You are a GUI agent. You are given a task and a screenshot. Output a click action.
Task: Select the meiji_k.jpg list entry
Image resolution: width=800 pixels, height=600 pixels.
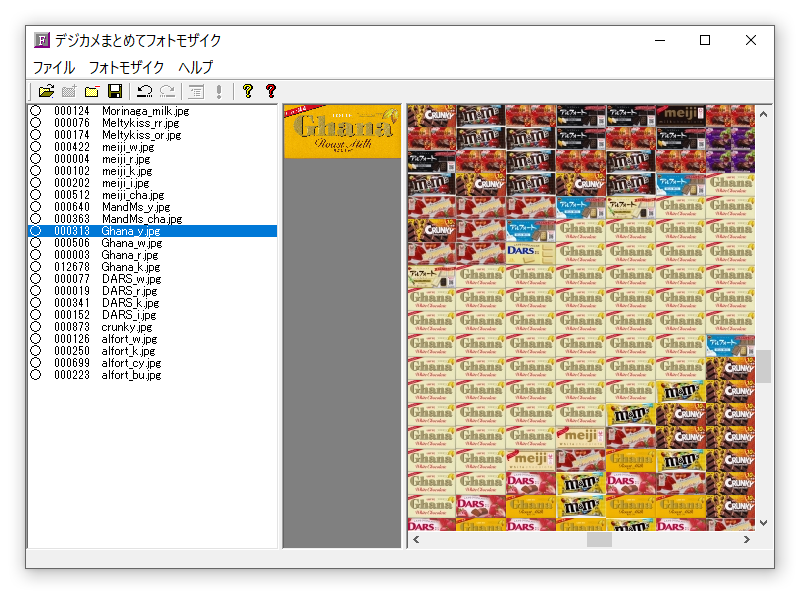(x=153, y=171)
